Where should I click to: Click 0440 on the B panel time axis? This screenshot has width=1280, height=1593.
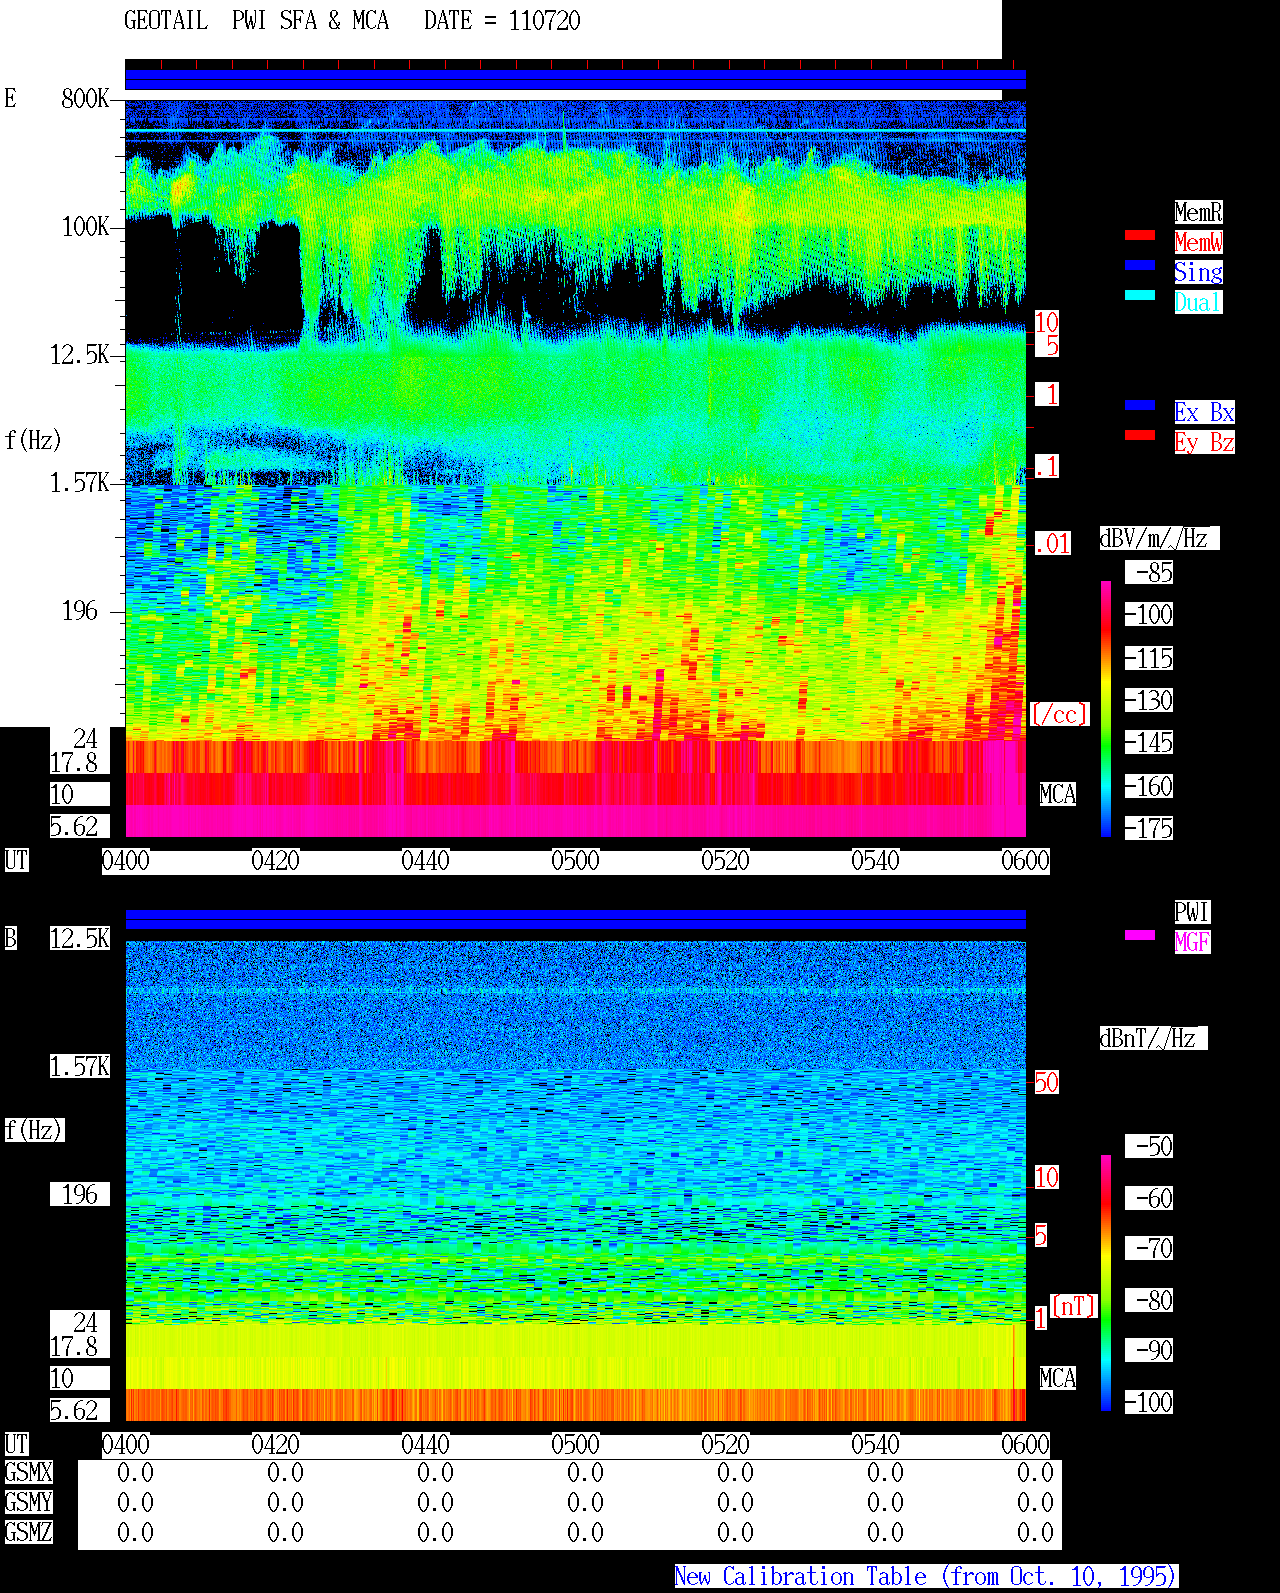click(426, 1444)
